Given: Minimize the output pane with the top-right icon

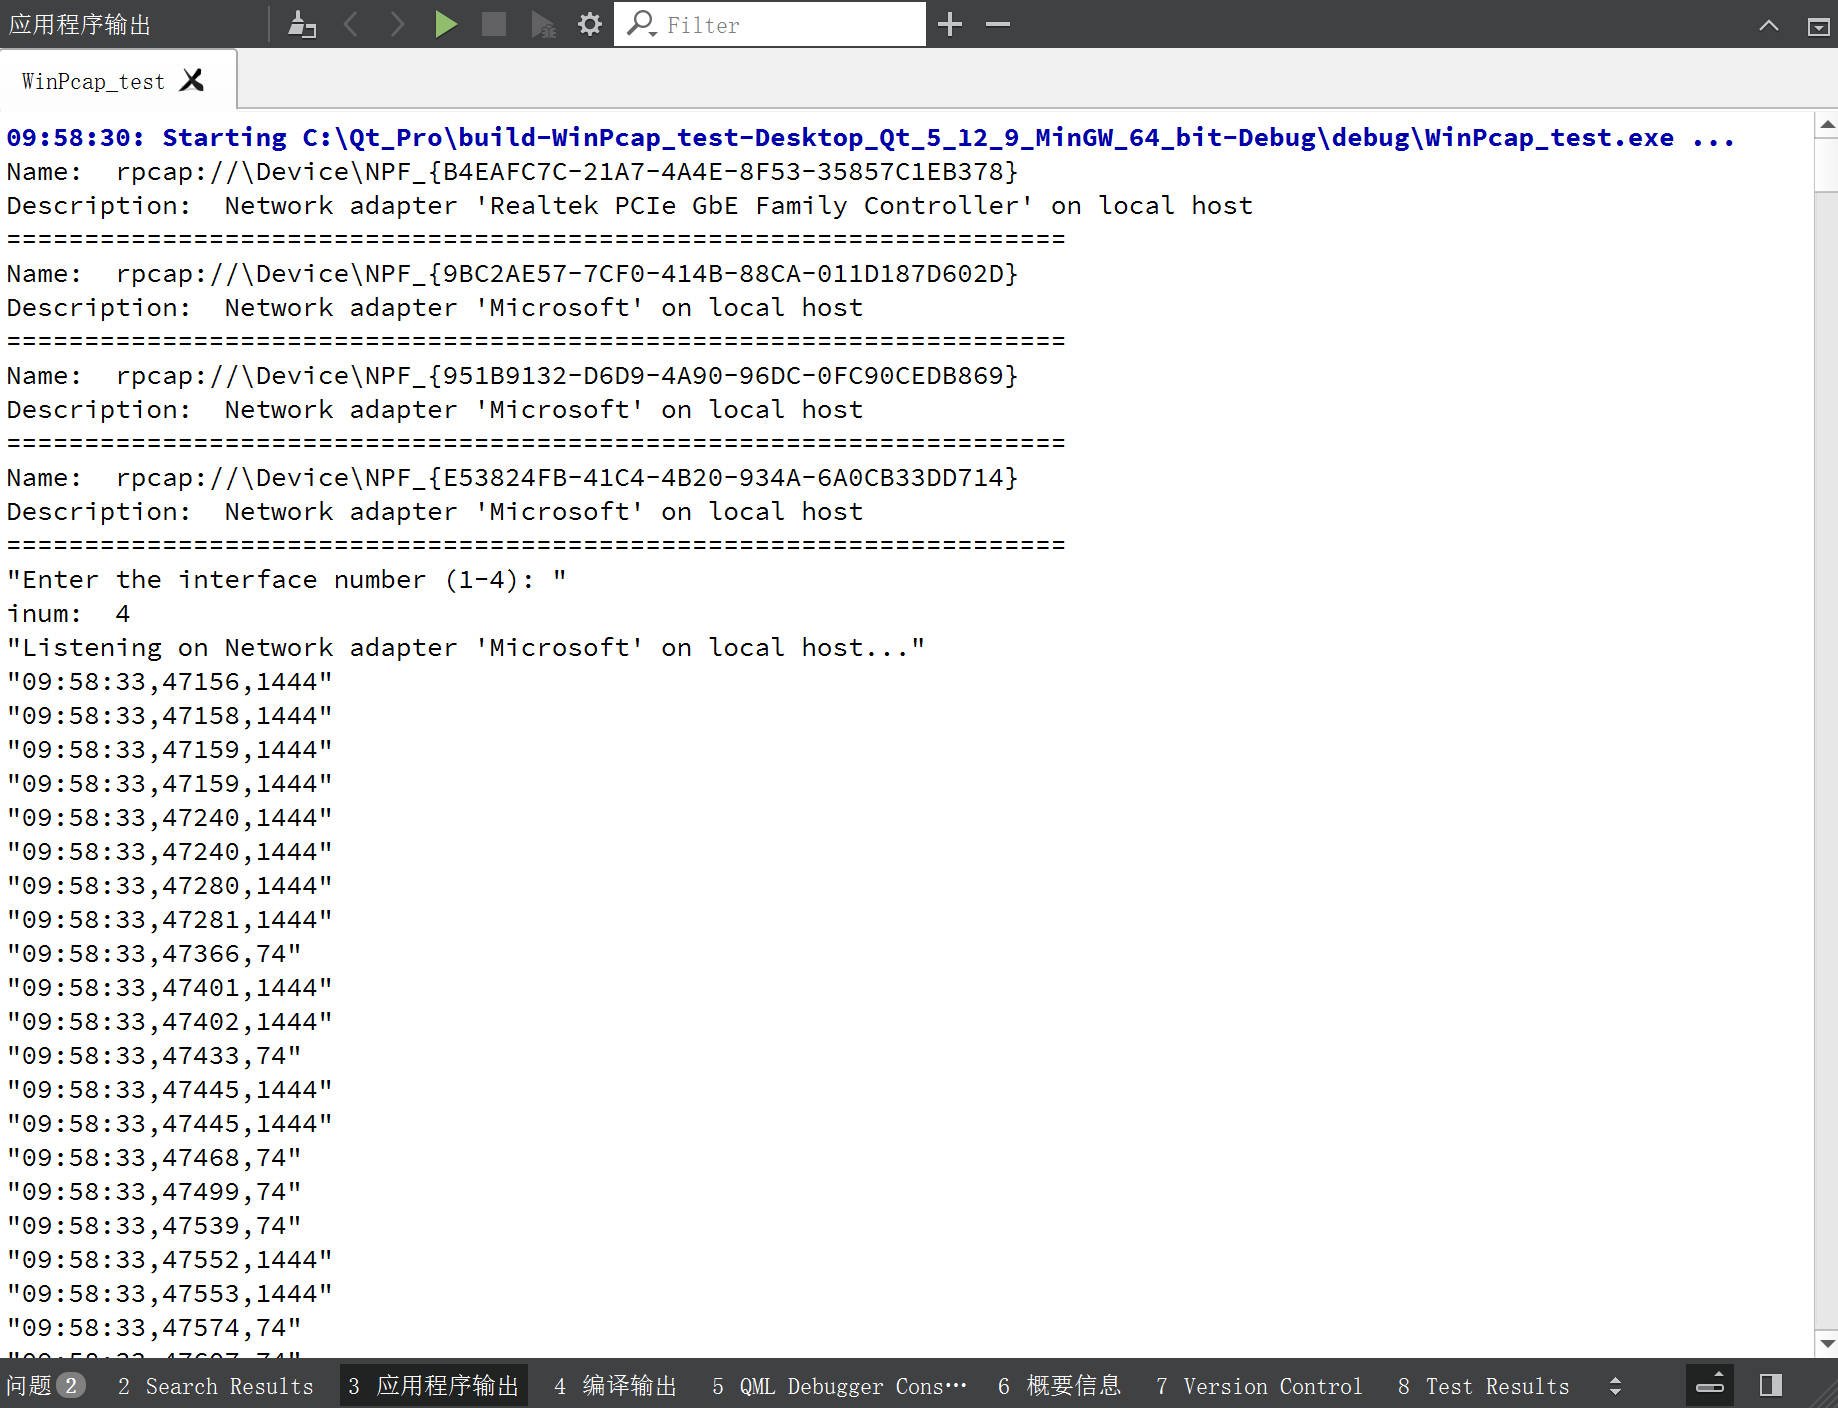Looking at the screenshot, I should (x=1819, y=26).
